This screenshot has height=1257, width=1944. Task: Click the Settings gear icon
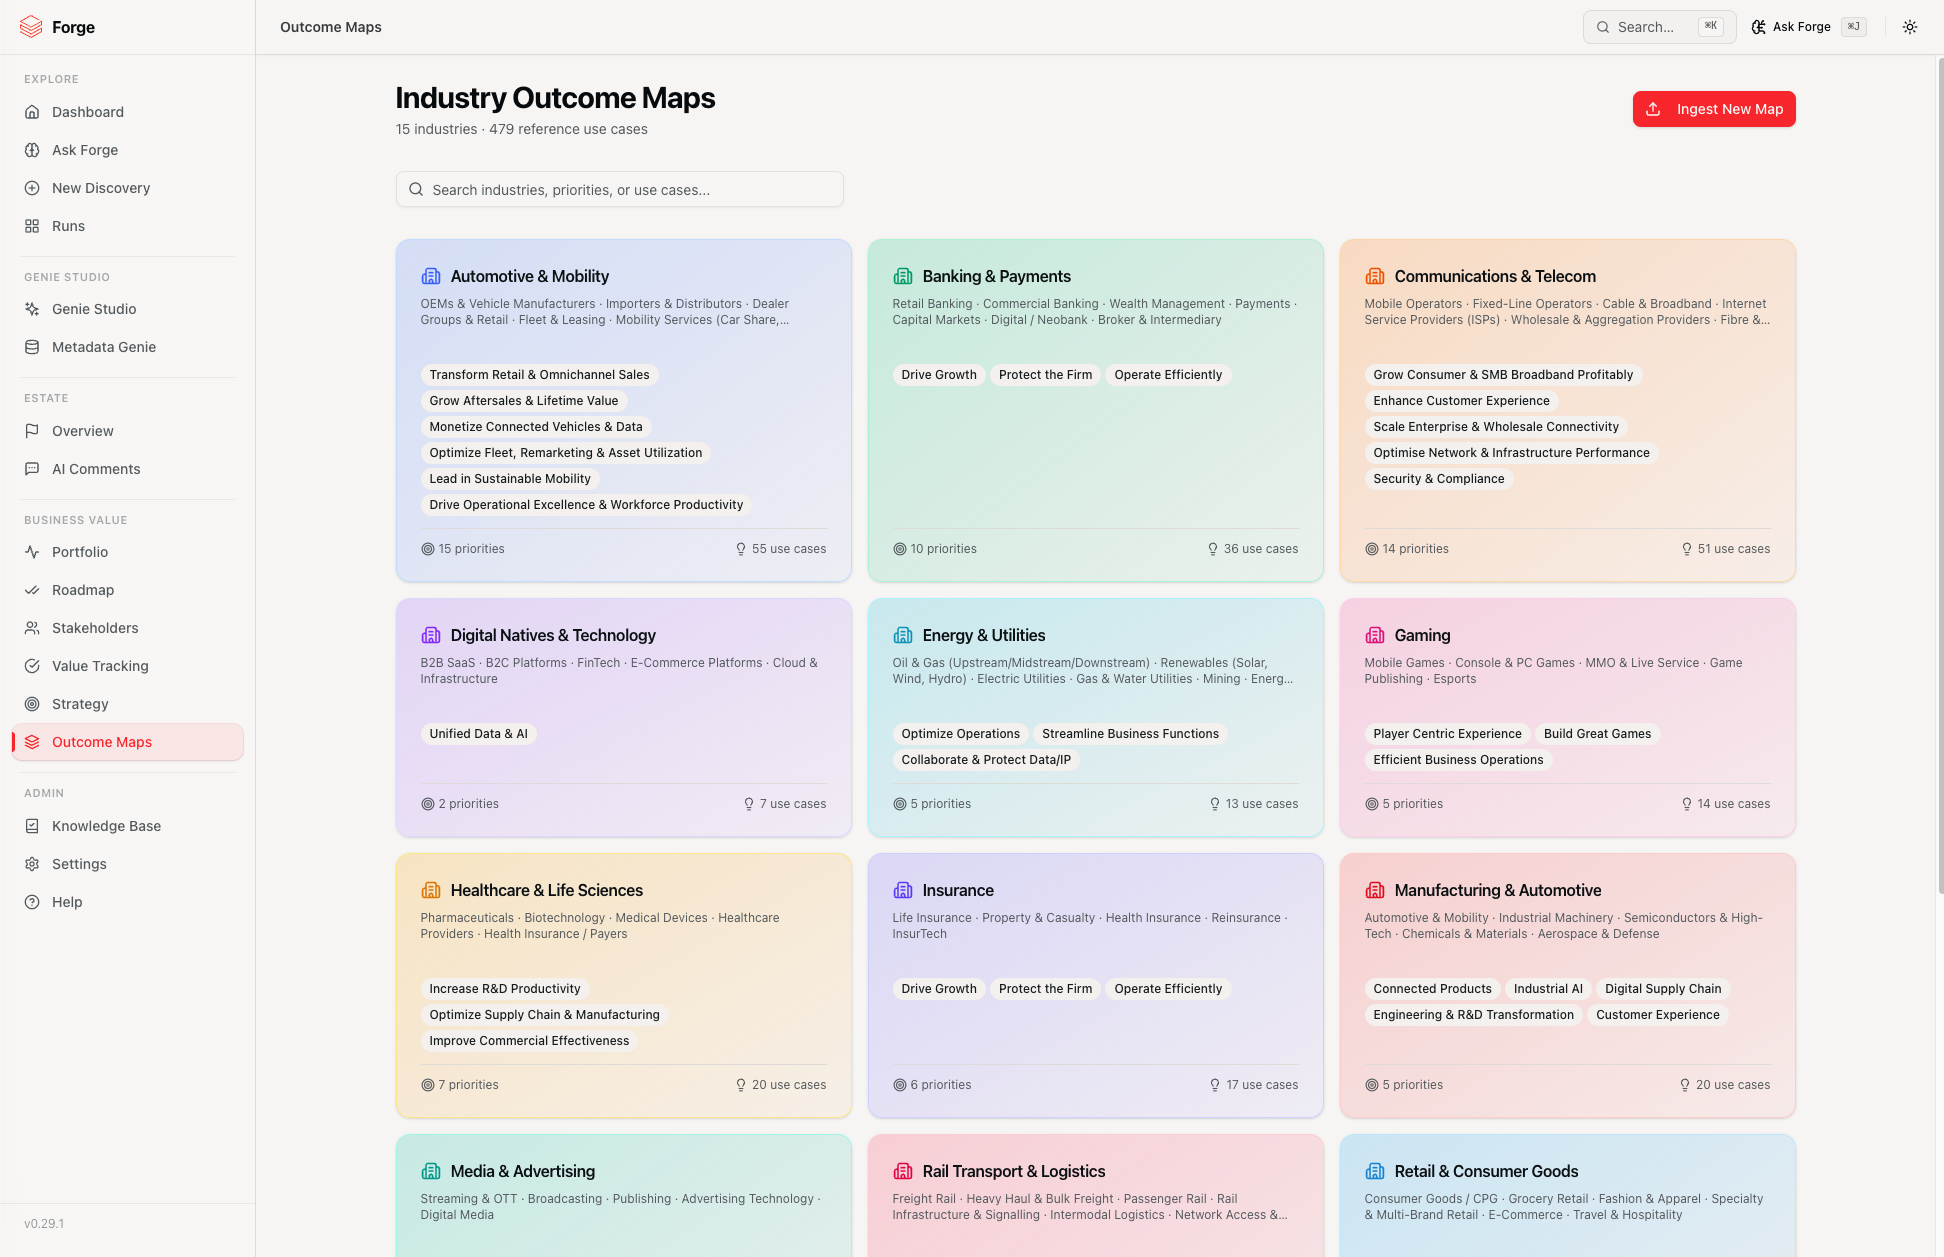(32, 864)
